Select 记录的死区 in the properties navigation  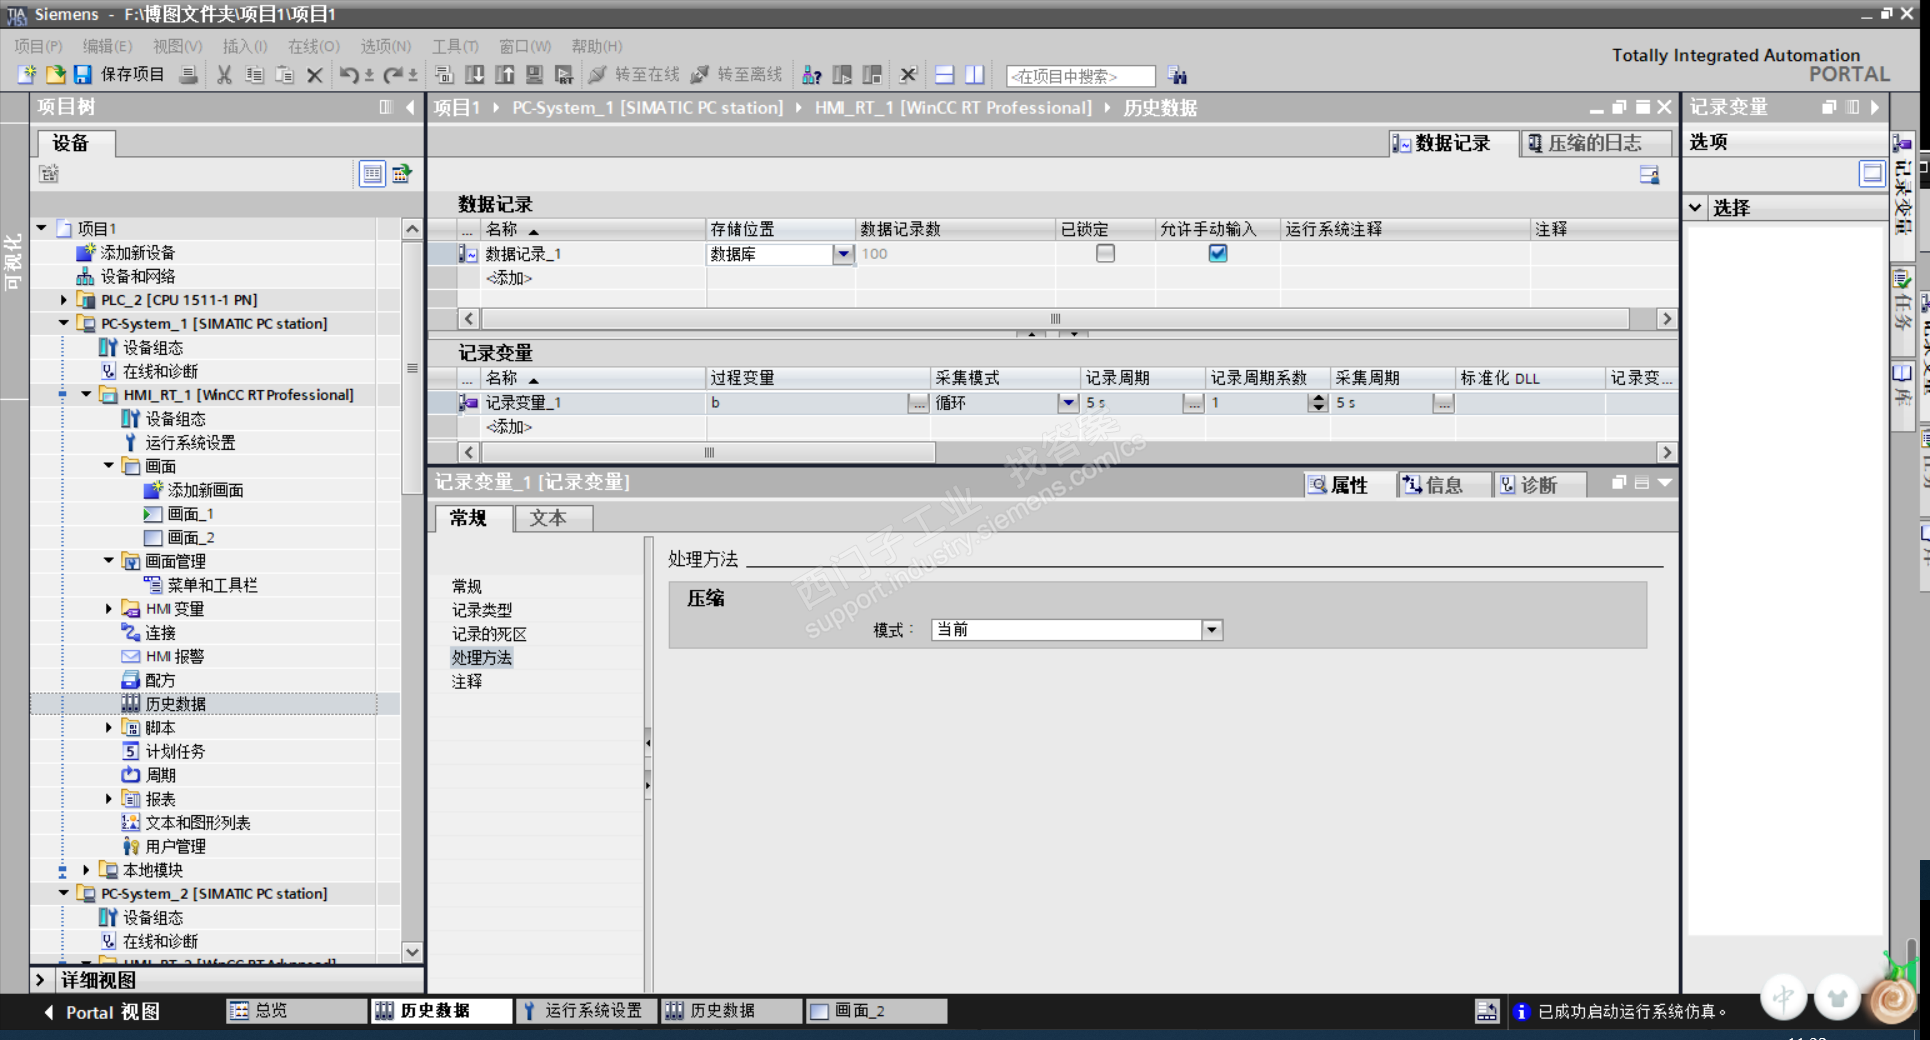pyautogui.click(x=489, y=634)
